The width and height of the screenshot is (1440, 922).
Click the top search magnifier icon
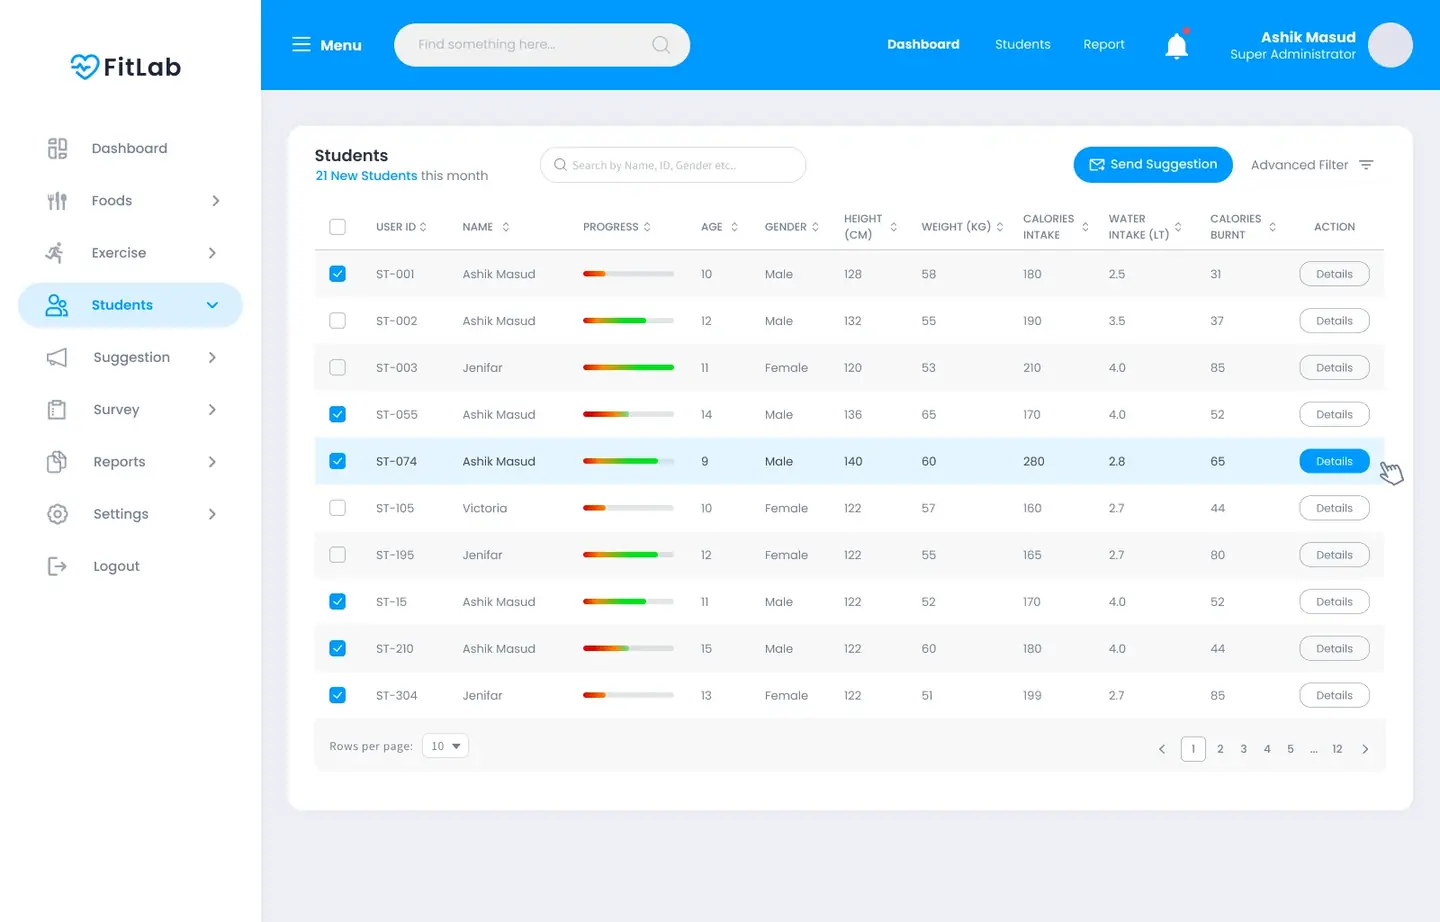(661, 45)
